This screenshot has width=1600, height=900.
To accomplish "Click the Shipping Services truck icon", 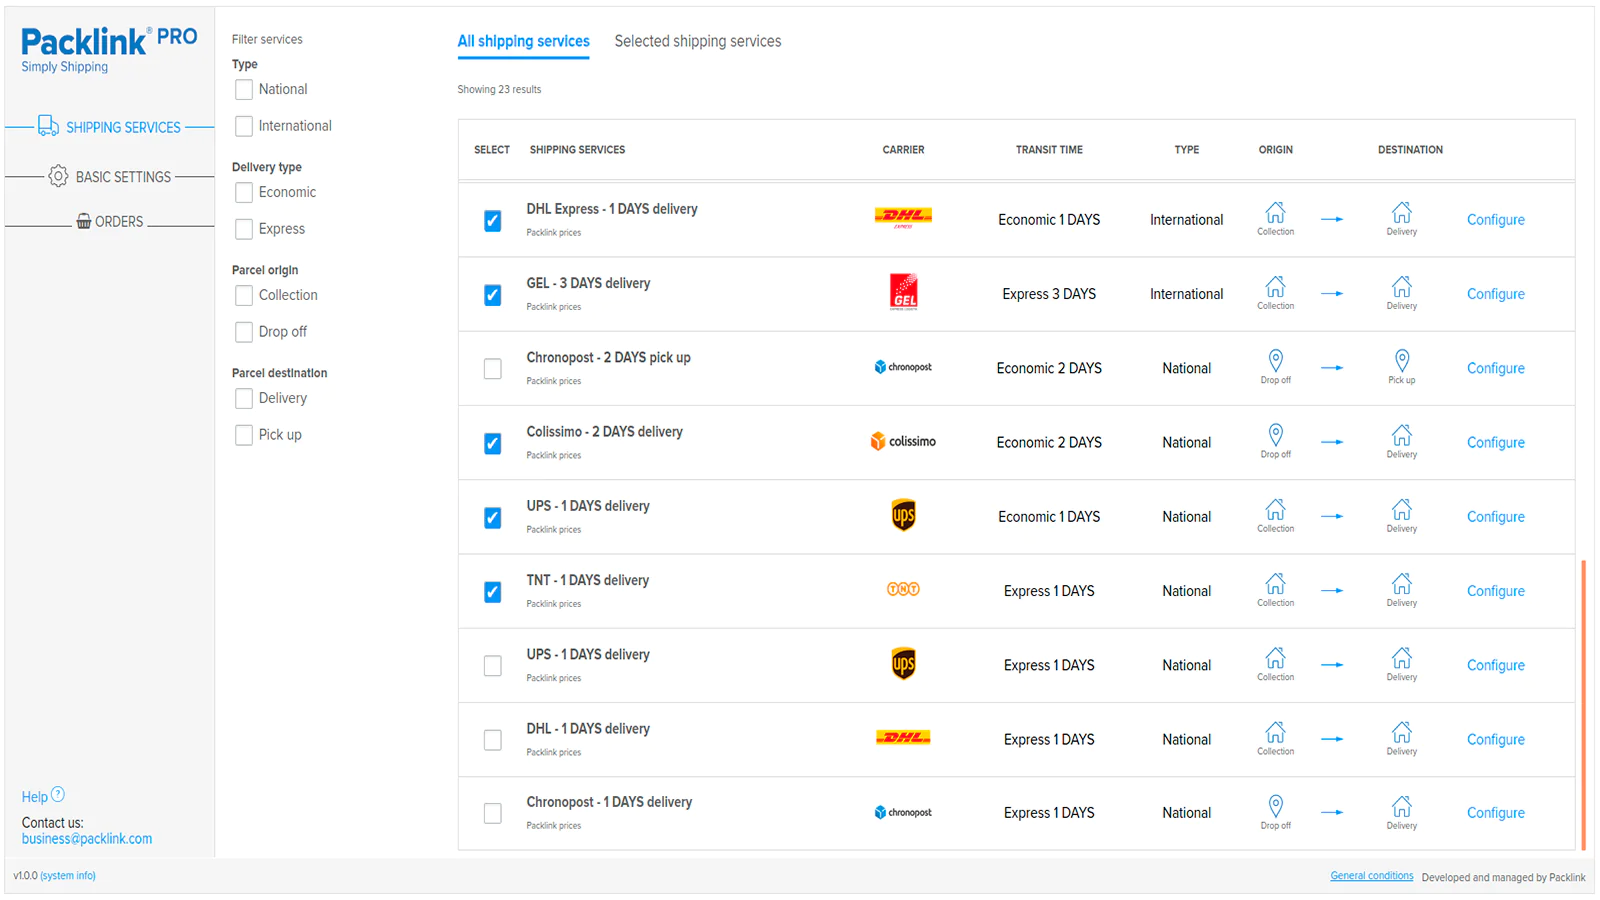I will (48, 126).
